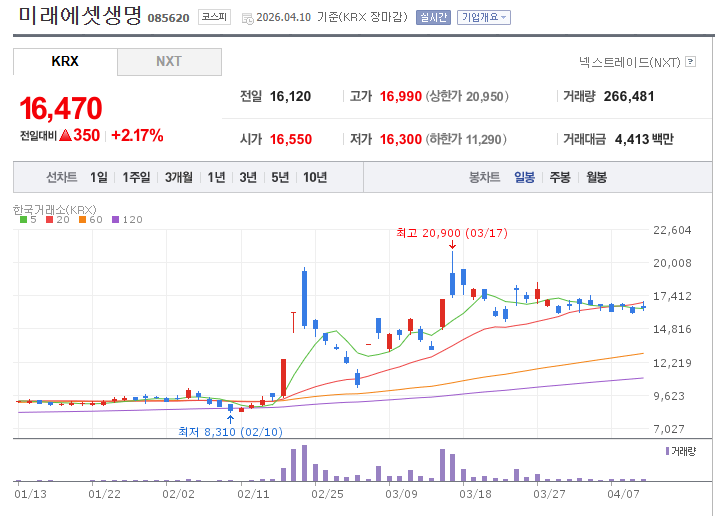Show the 월봉 monthly candle chart
Screen dimensions: 715x516
coord(596,177)
